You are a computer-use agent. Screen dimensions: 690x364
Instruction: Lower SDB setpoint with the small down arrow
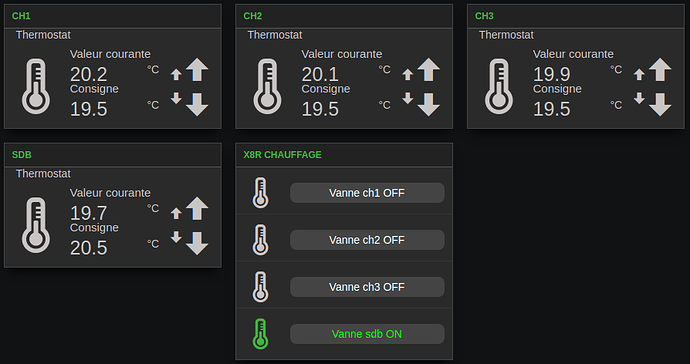[176, 237]
